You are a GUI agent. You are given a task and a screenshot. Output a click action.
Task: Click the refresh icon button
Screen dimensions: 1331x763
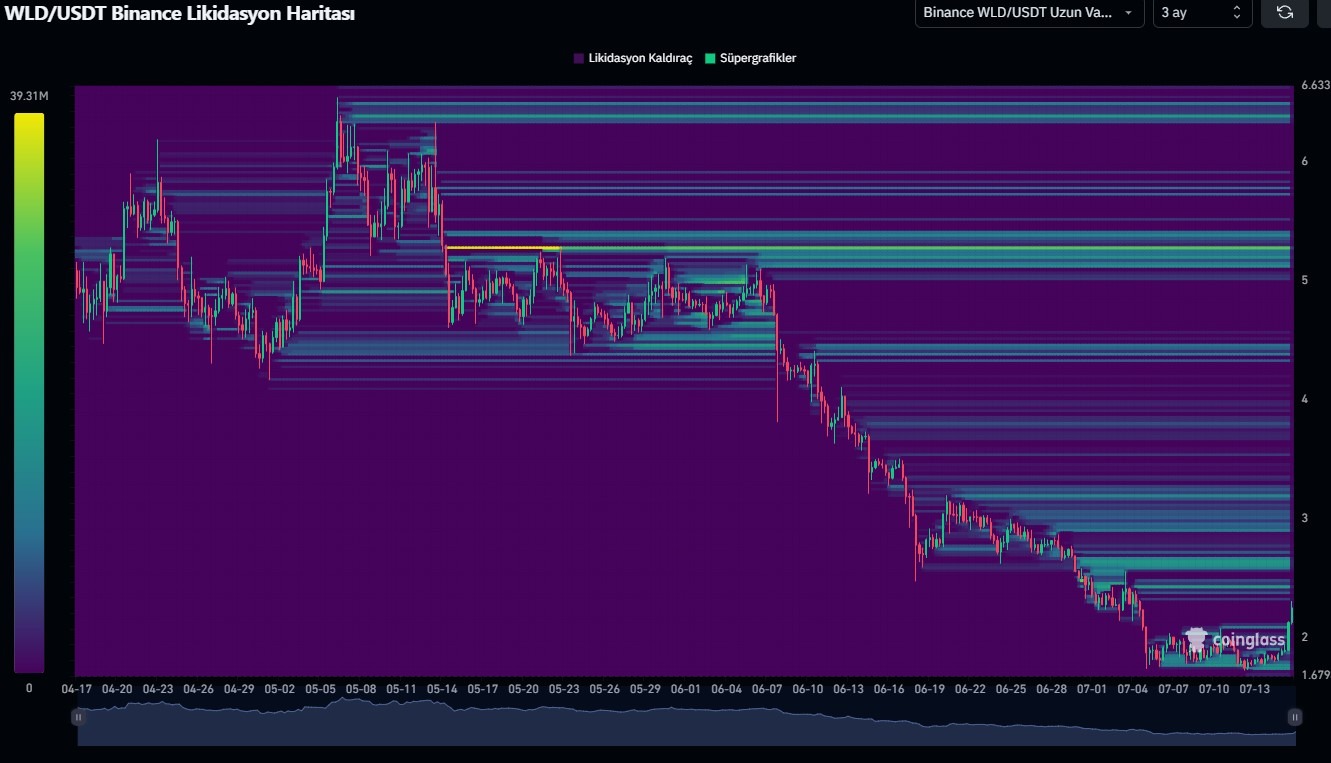tap(1284, 13)
